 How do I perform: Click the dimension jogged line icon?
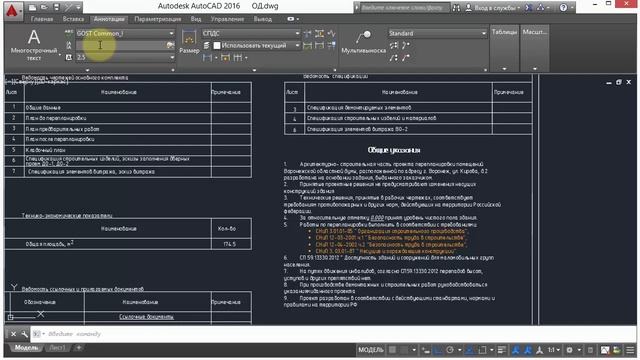point(331,33)
